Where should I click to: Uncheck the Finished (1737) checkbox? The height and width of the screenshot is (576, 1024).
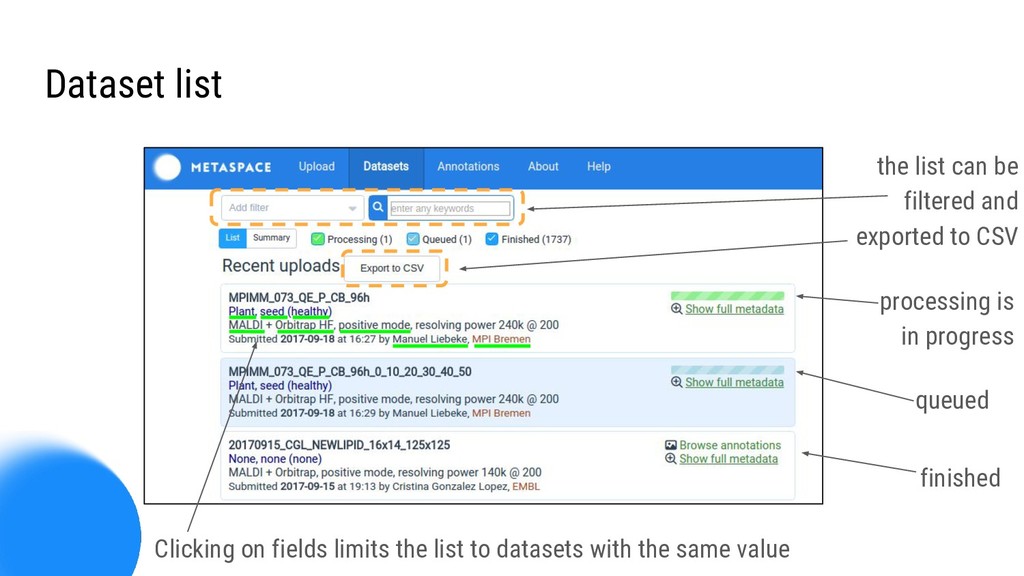492,239
